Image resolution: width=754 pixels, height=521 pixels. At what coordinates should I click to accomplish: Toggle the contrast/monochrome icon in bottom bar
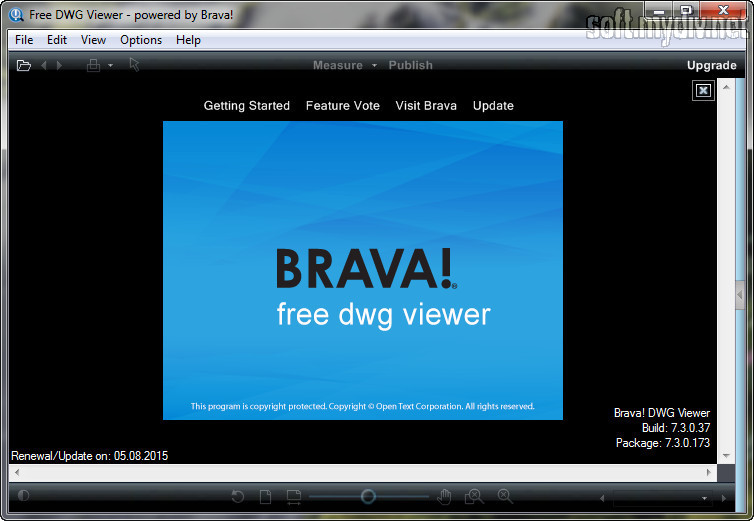point(23,496)
